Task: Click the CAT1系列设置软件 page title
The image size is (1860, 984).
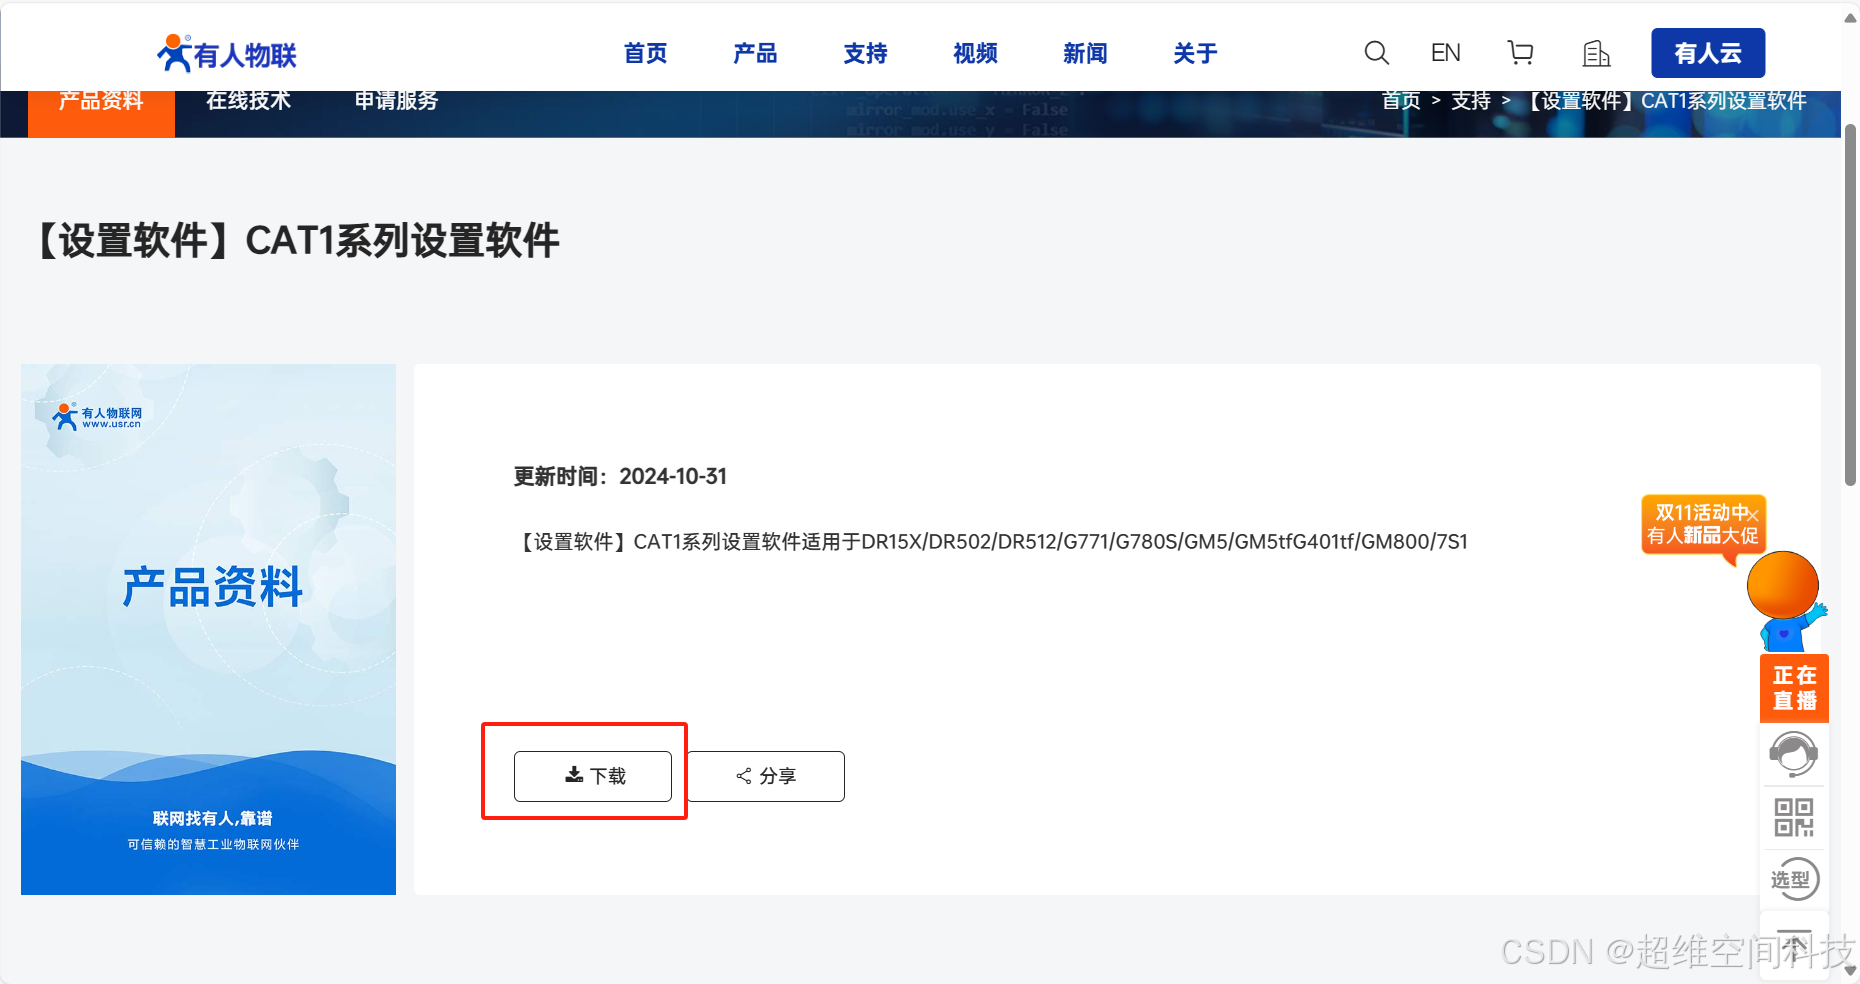Action: click(x=297, y=241)
